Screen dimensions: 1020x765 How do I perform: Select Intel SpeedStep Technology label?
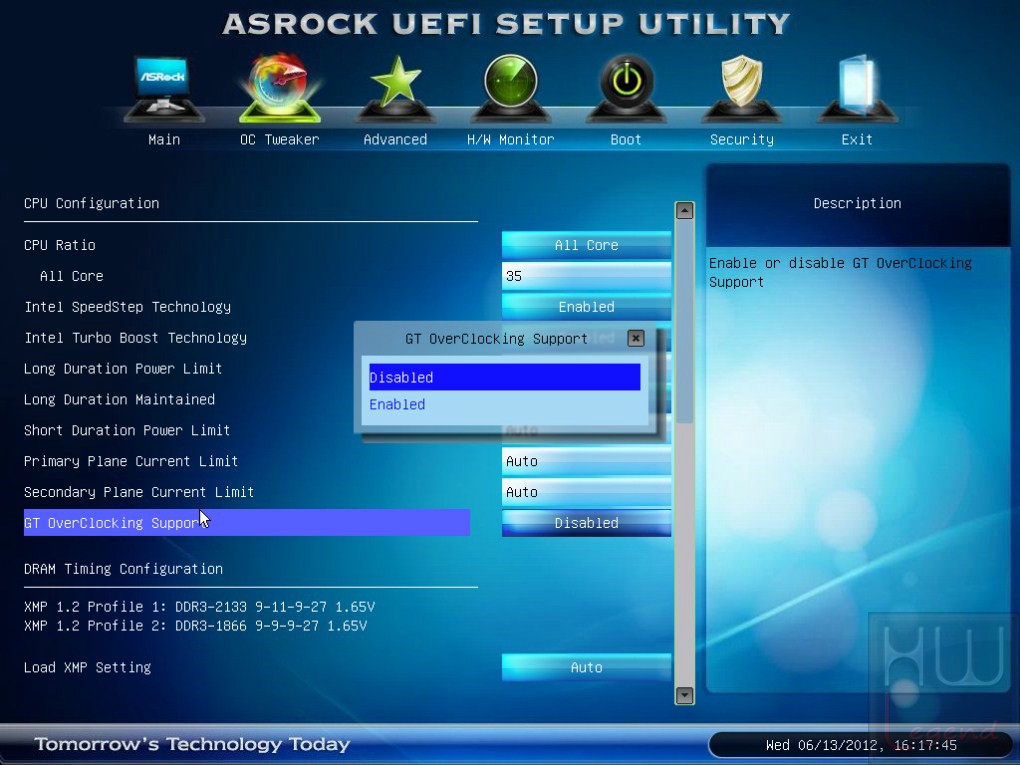[x=128, y=307]
